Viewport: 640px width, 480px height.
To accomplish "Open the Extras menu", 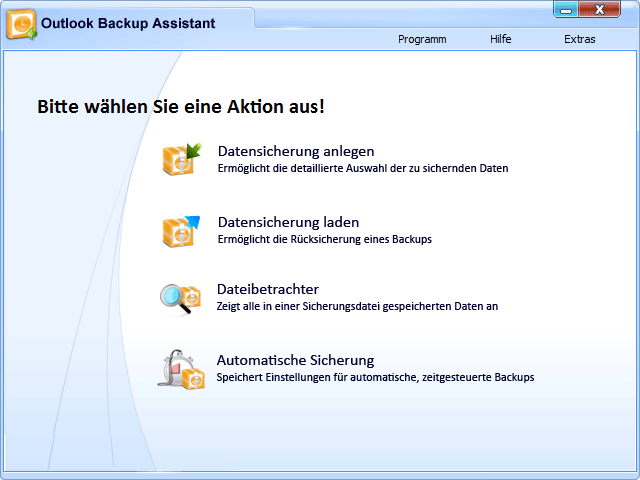I will pyautogui.click(x=580, y=39).
